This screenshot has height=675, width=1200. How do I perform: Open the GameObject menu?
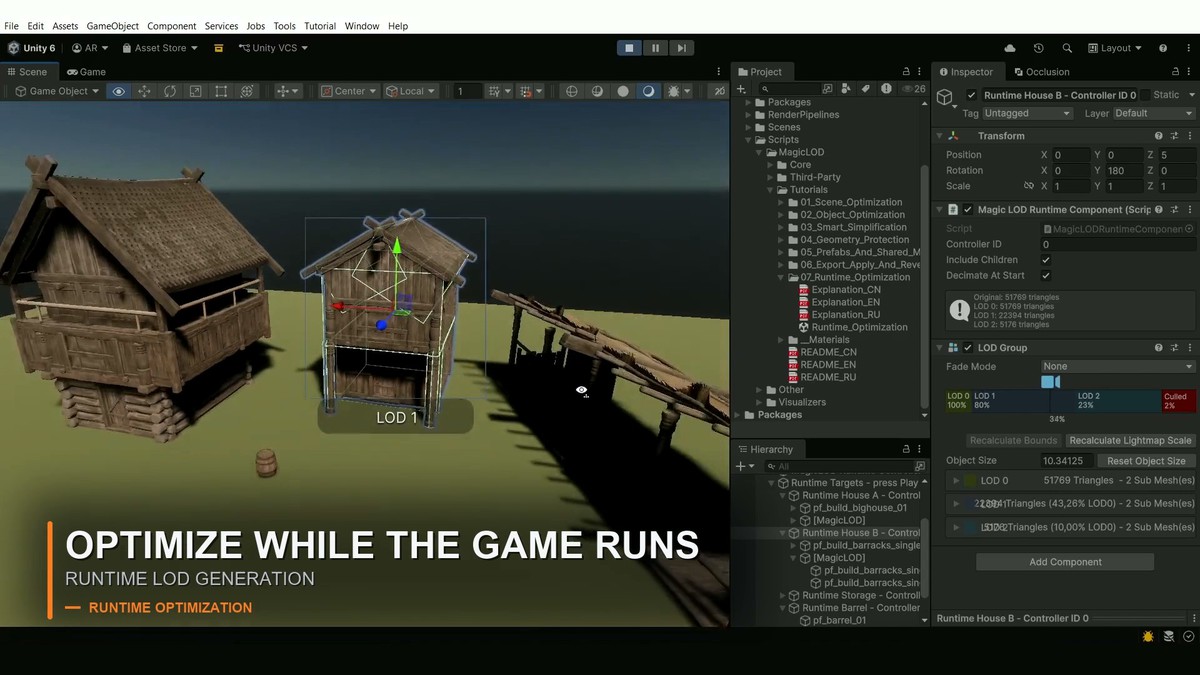(112, 26)
